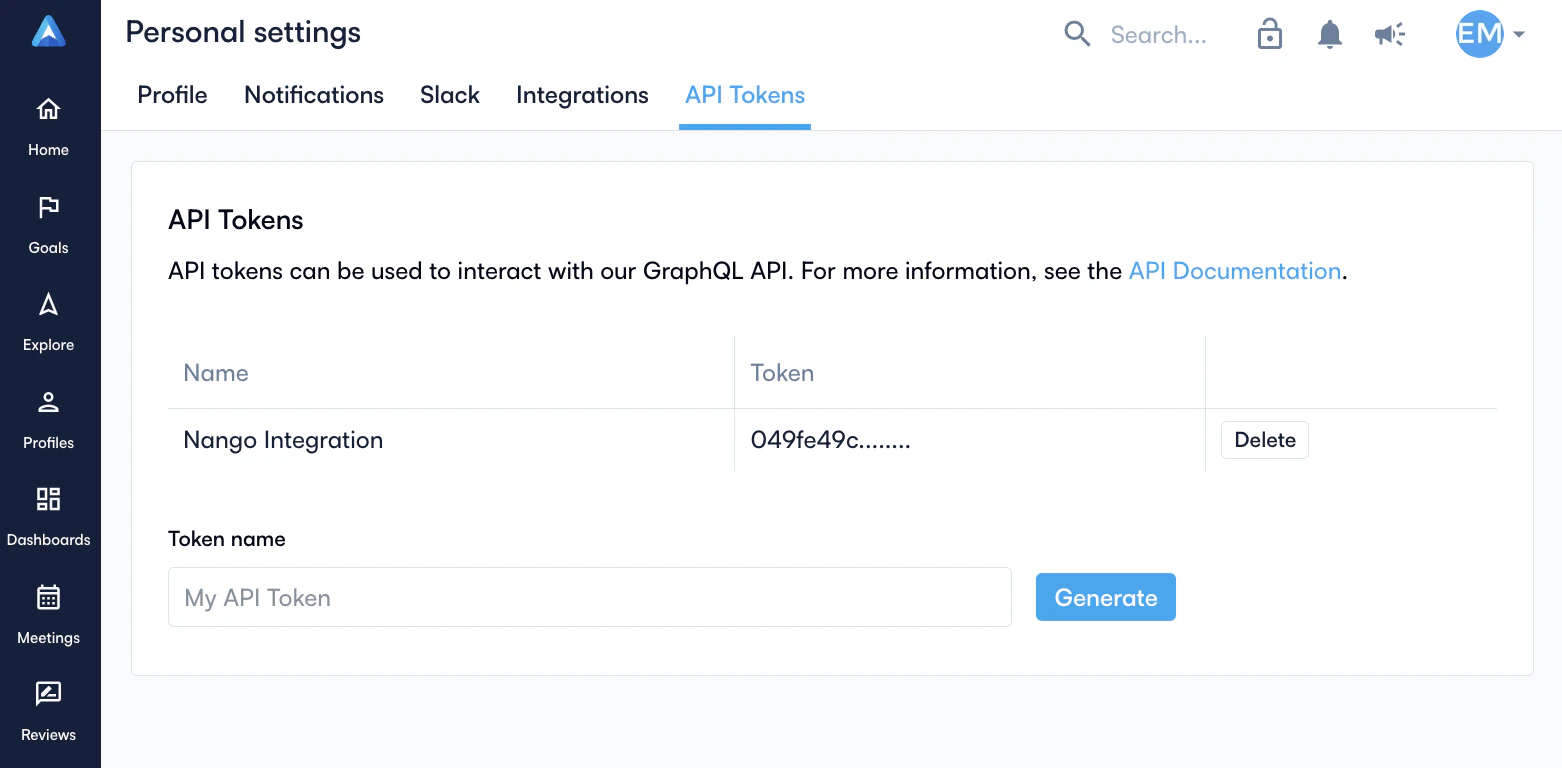Delete the Nango Integration token

1264,440
